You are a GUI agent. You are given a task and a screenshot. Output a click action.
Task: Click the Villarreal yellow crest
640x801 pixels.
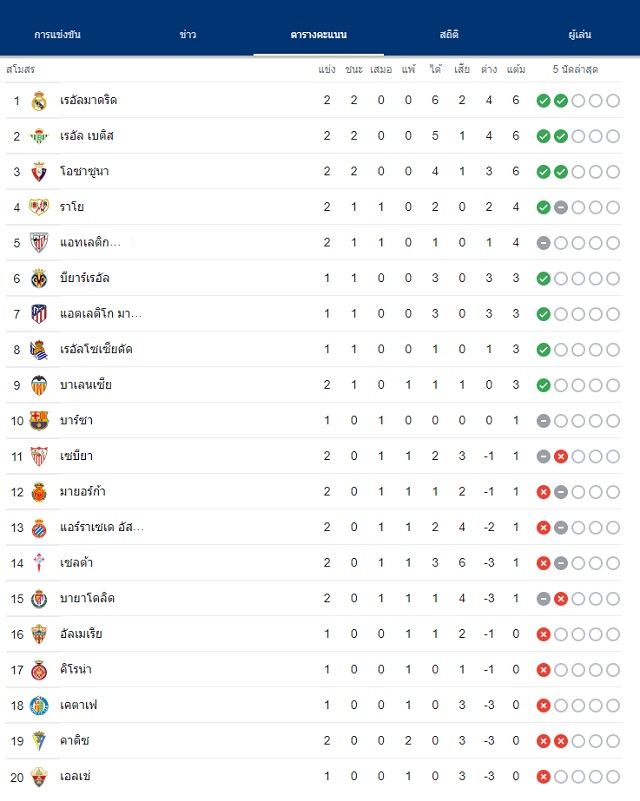(x=39, y=278)
